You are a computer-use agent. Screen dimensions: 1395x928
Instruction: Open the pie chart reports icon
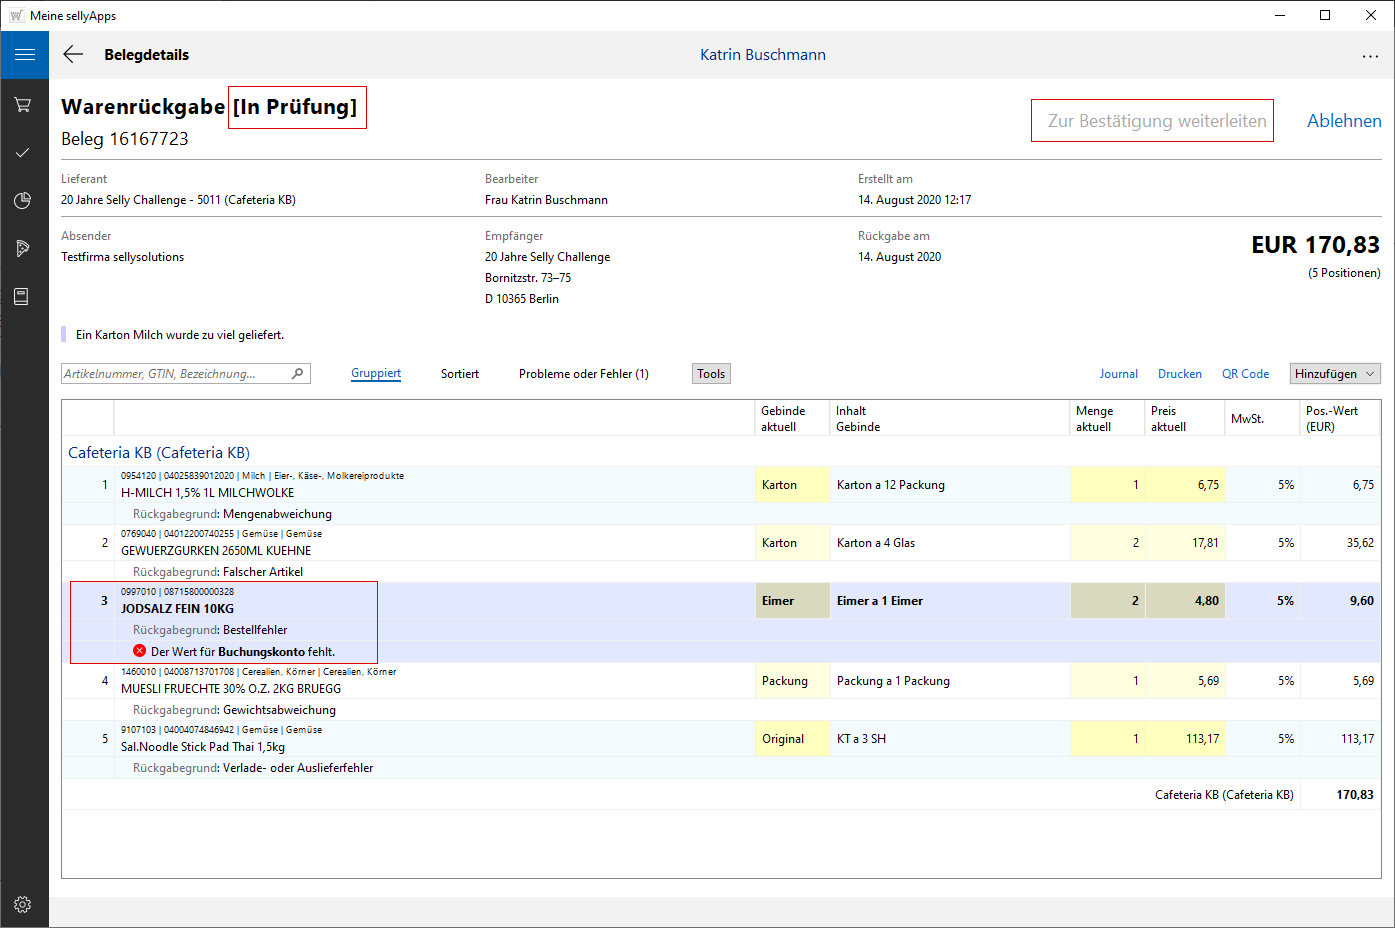[x=23, y=200]
